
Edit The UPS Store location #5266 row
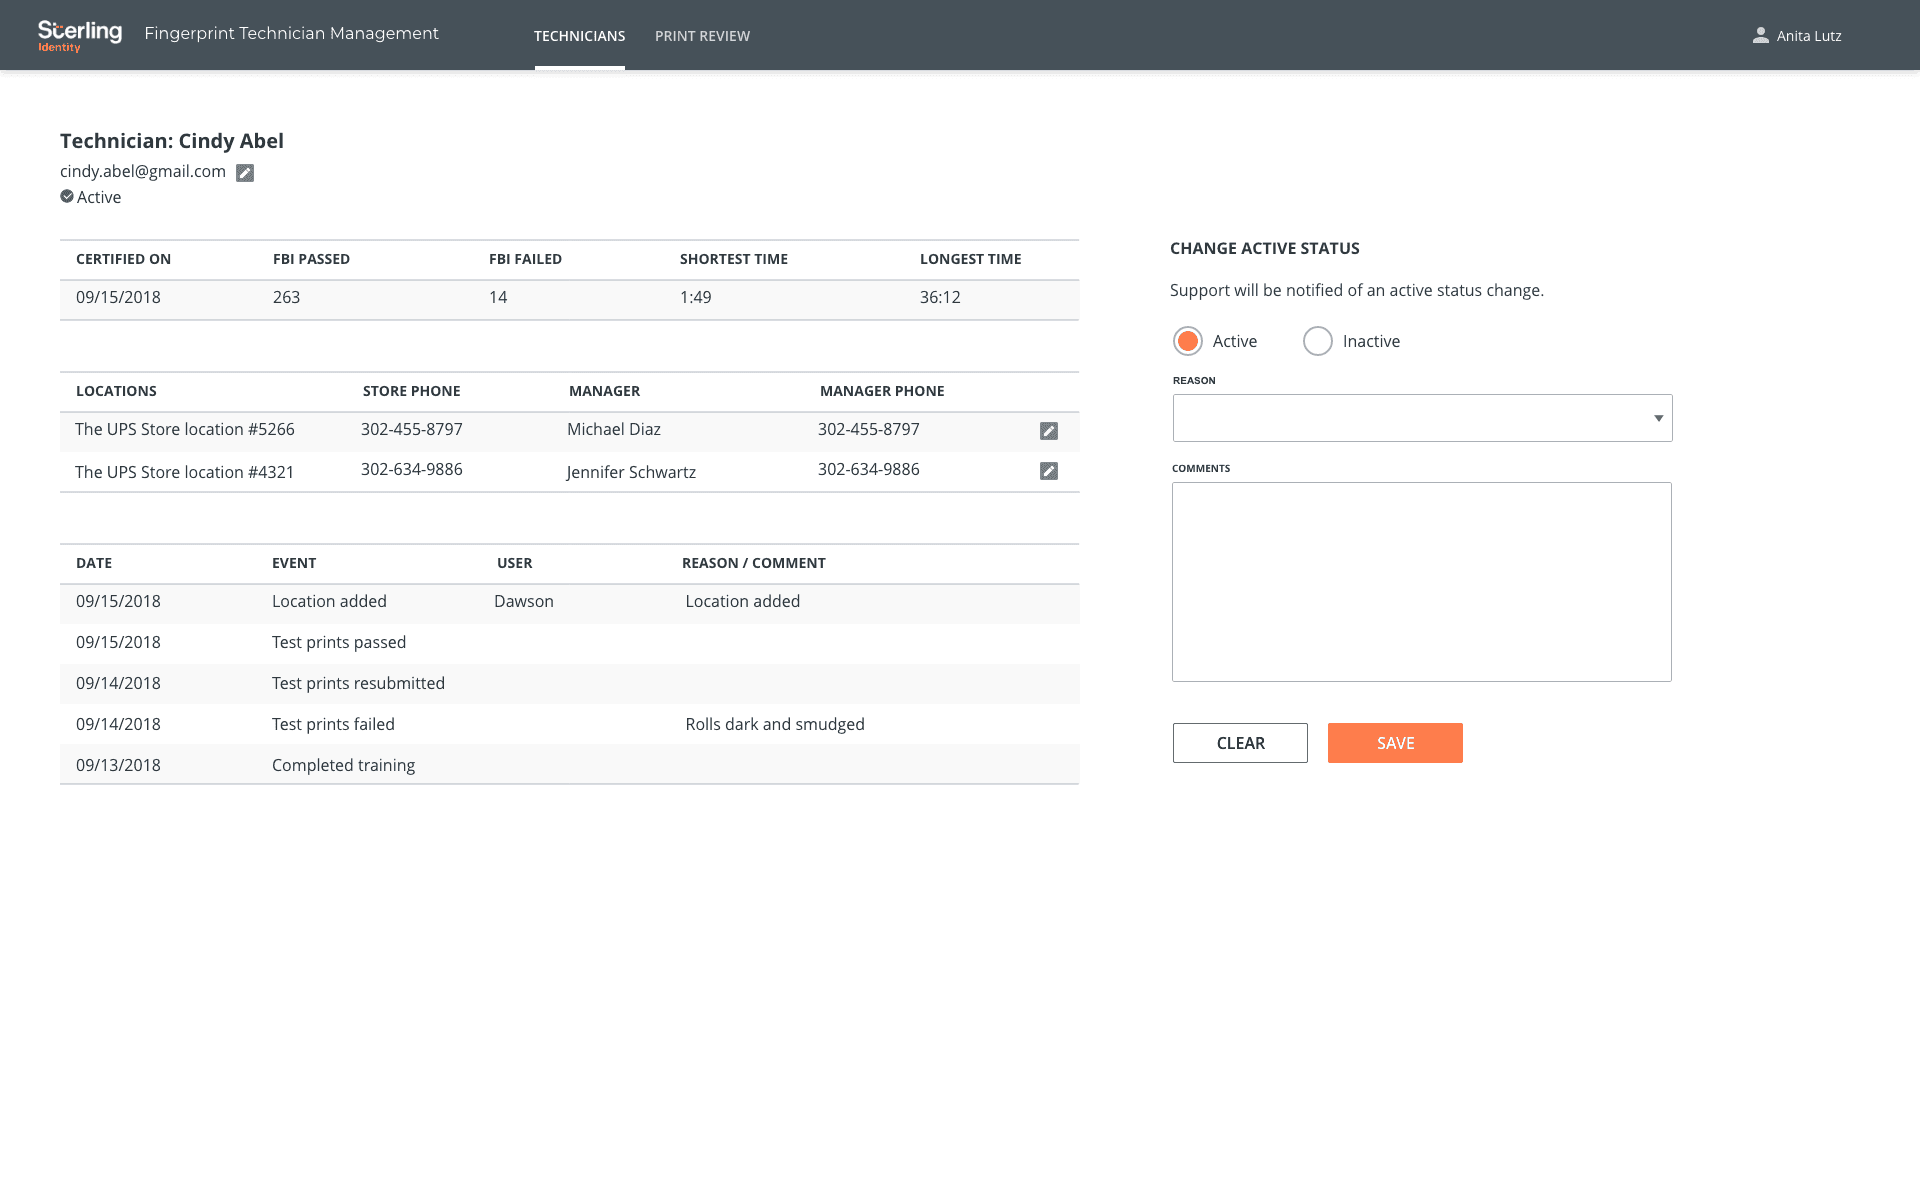point(1048,431)
